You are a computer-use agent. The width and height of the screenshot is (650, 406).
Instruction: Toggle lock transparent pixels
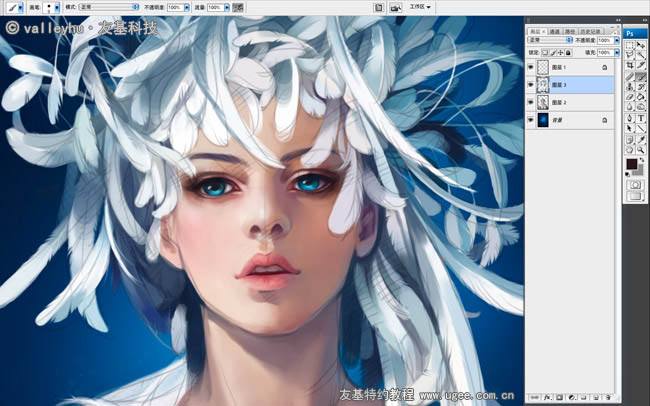click(545, 53)
